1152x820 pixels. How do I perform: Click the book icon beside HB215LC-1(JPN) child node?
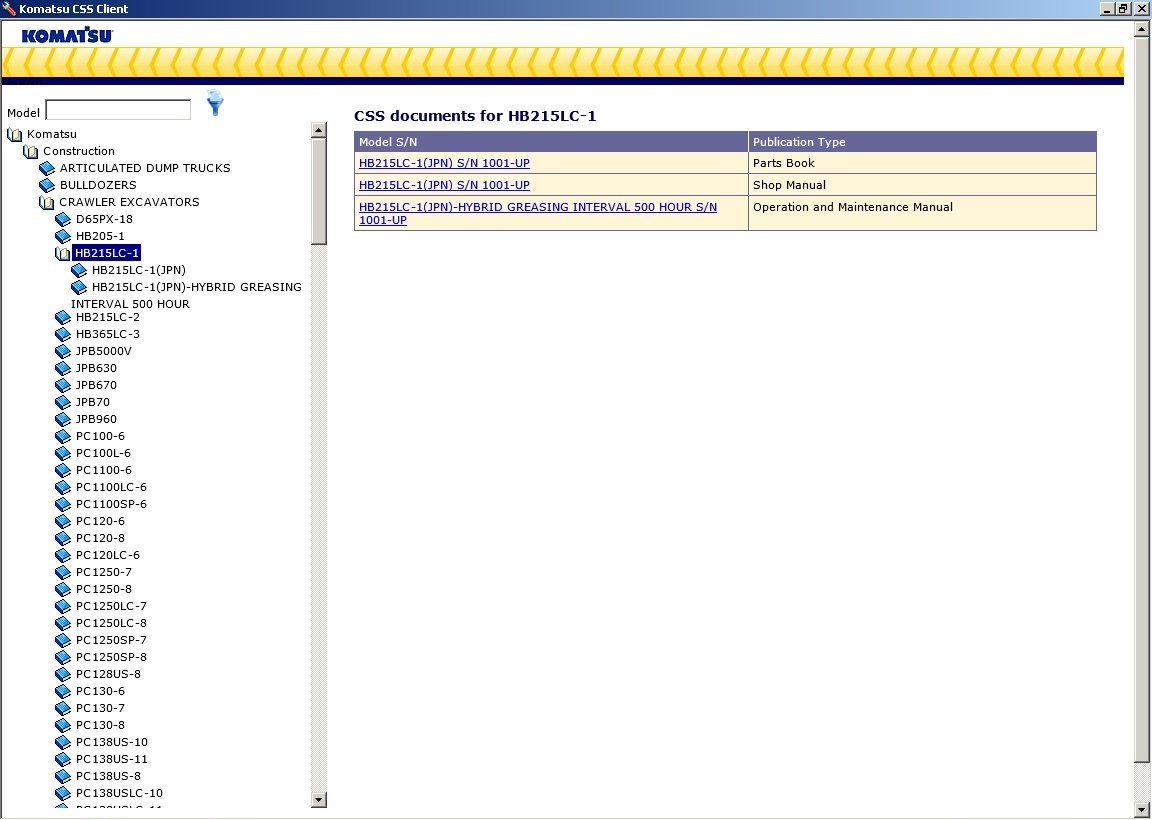(x=79, y=270)
